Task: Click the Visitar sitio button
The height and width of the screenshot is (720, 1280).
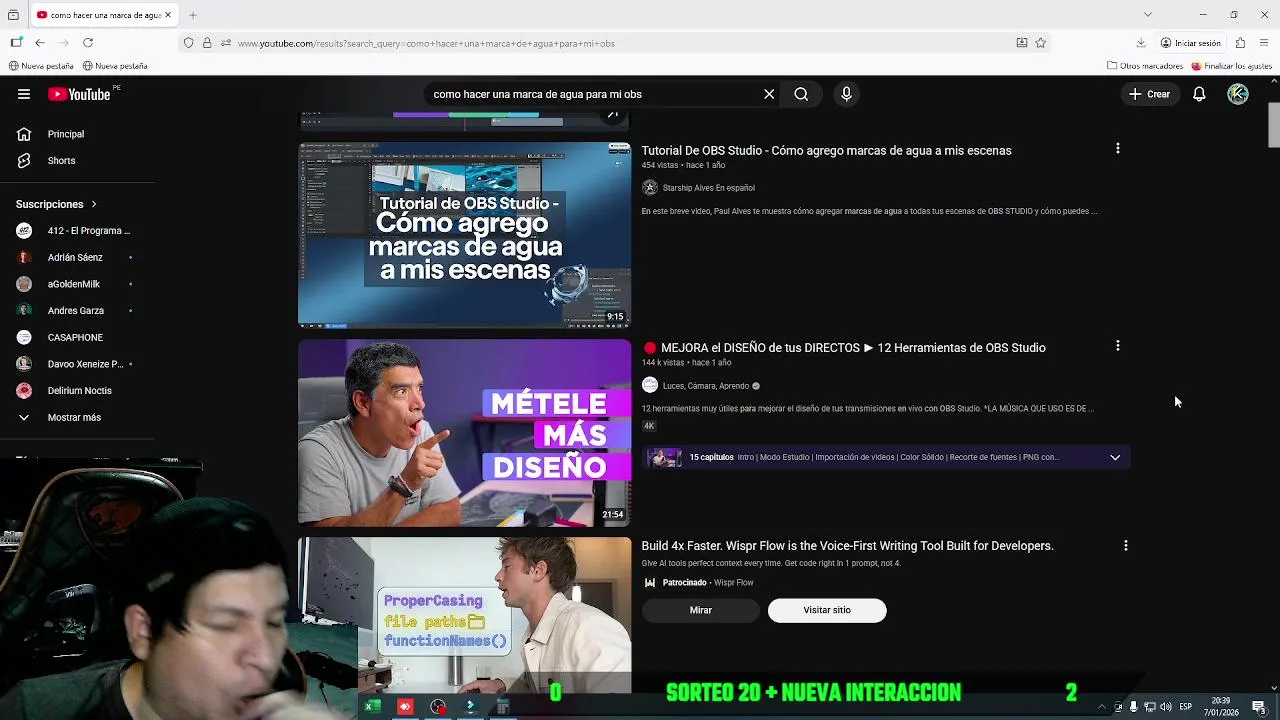Action: 827,610
